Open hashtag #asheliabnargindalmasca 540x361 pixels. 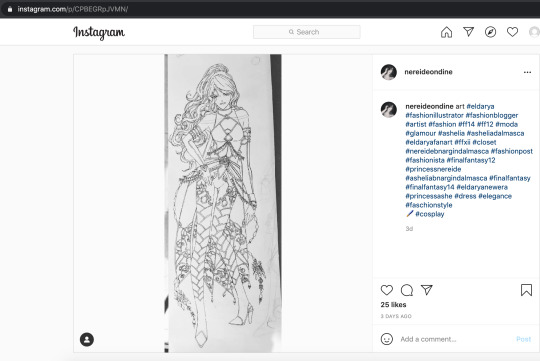point(446,178)
